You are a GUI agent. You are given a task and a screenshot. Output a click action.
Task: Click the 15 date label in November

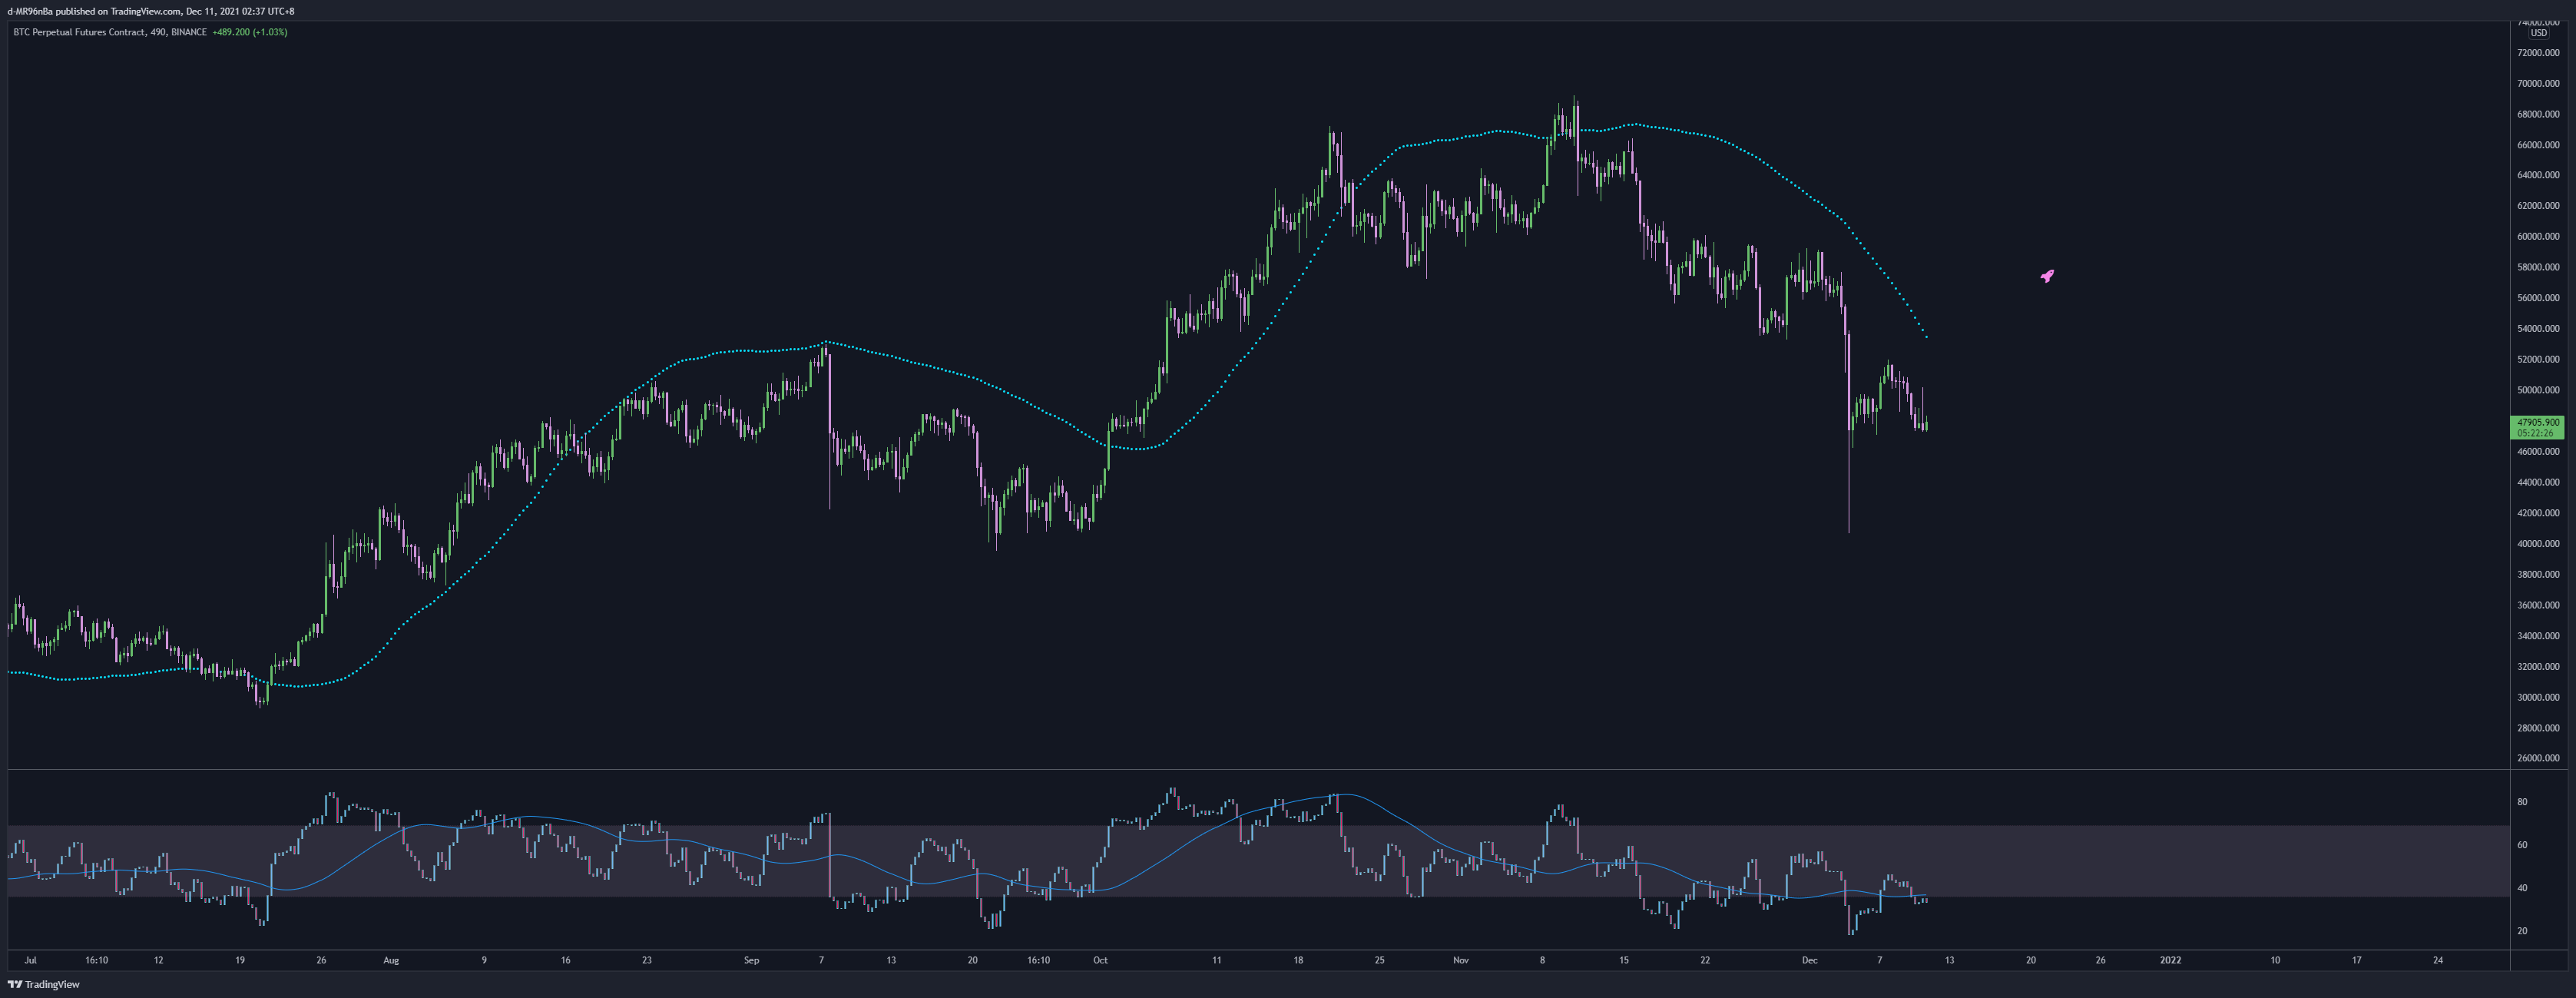click(1624, 960)
